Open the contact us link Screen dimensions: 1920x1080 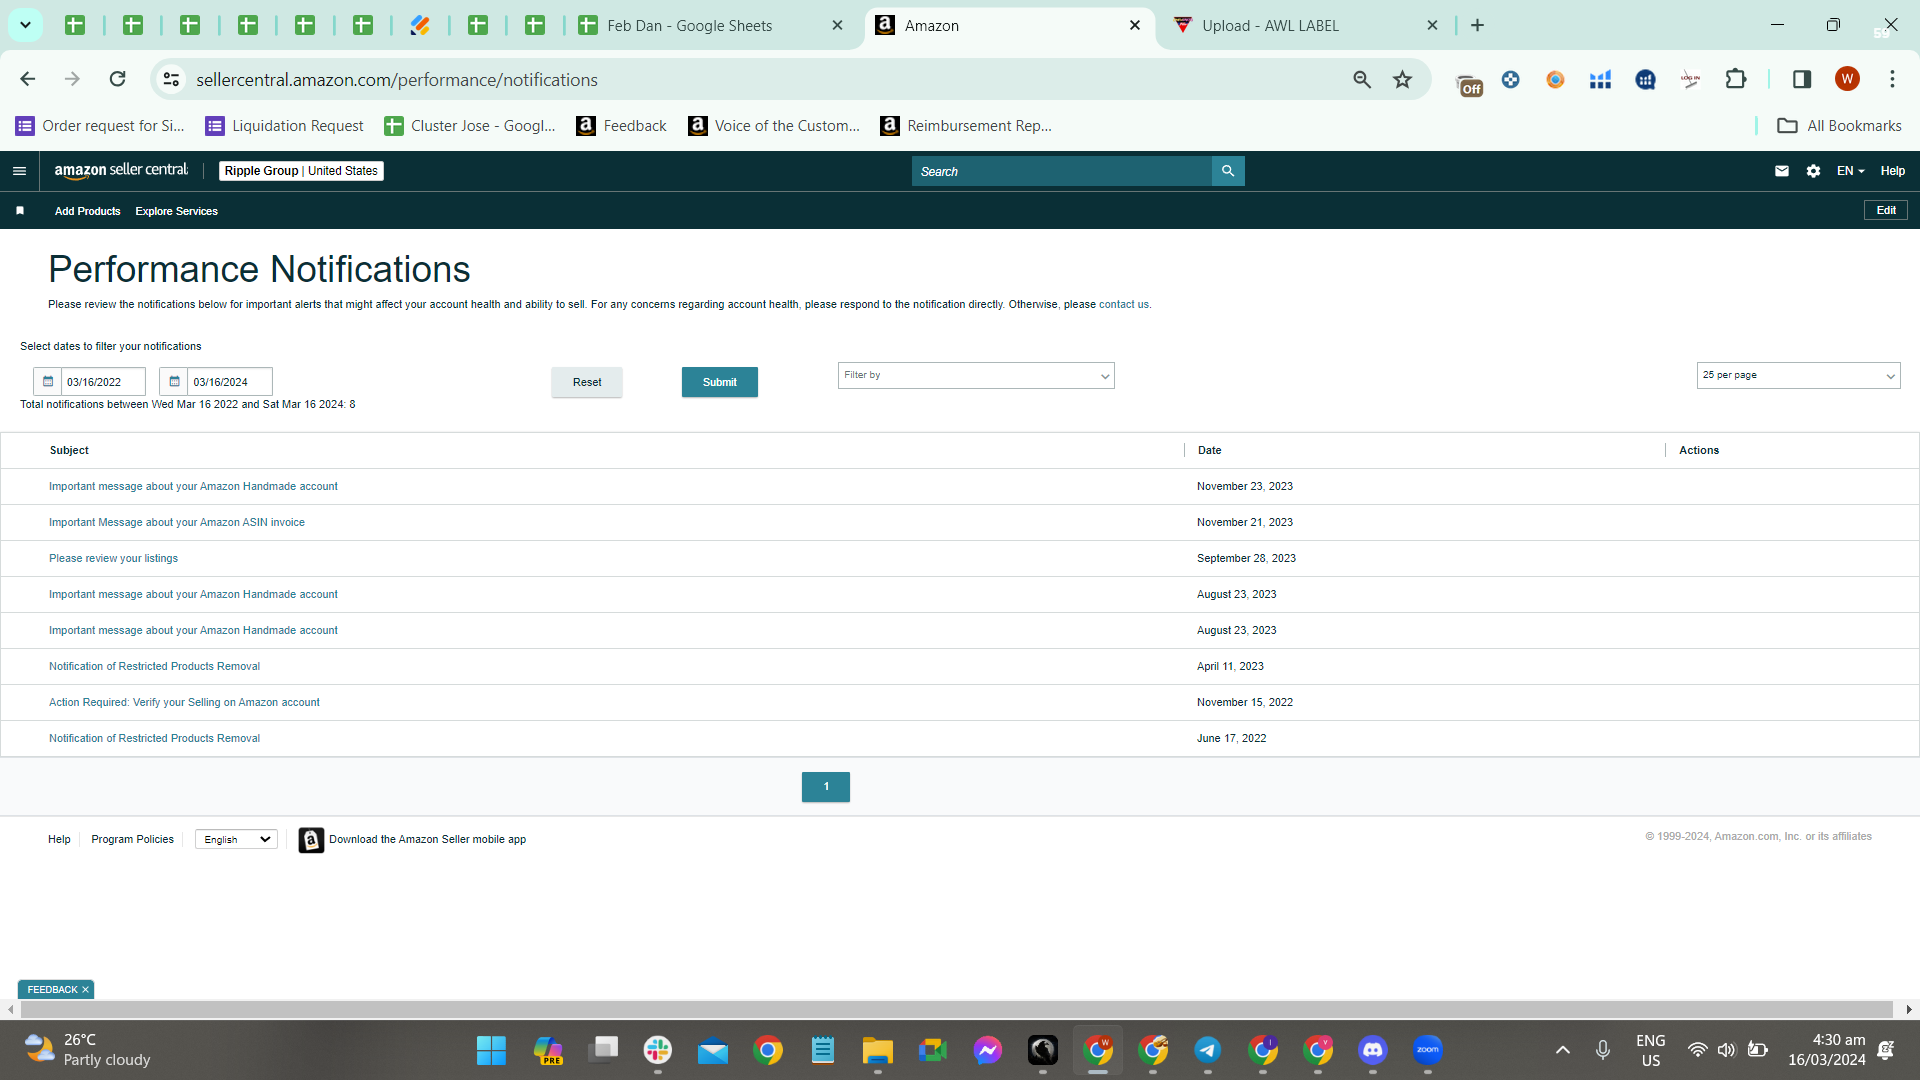click(x=1124, y=305)
